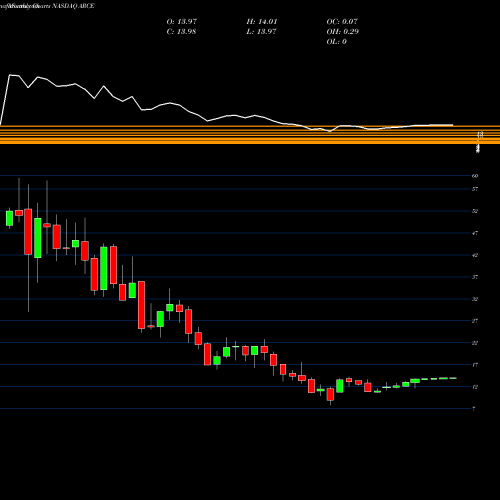Click the 17 price axis label
The image size is (500, 500).
[475, 365]
